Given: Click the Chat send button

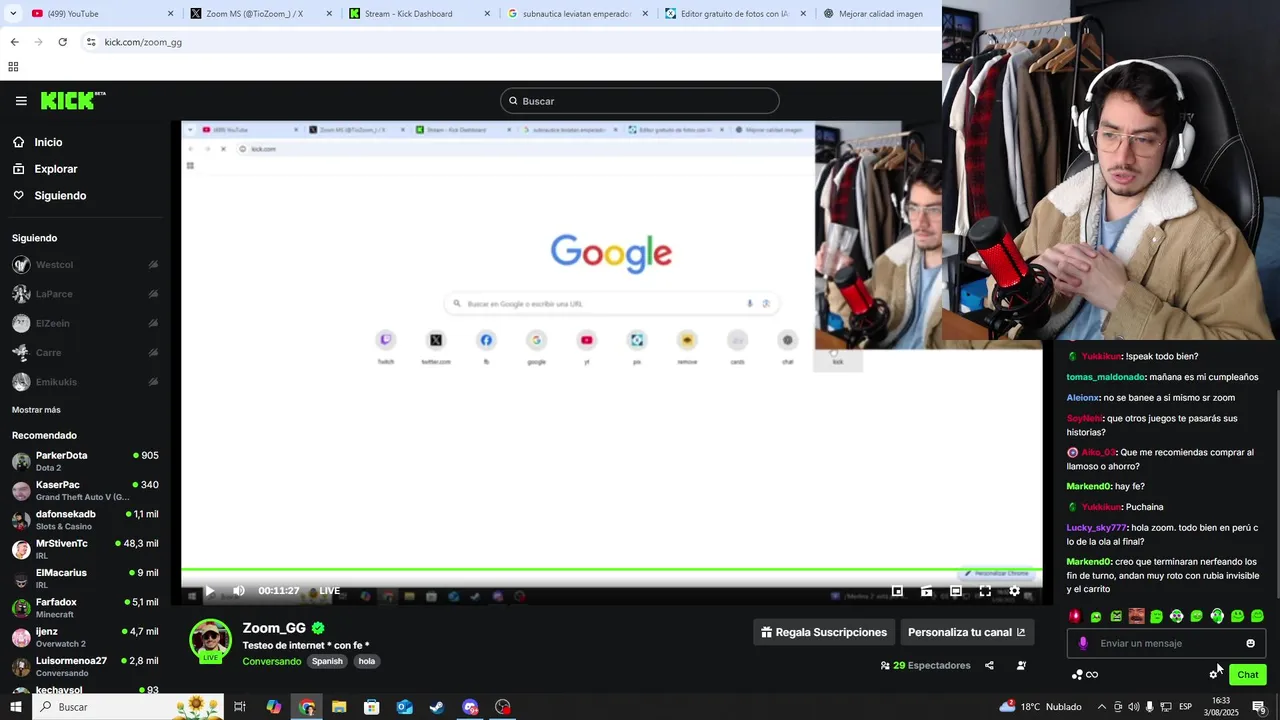Looking at the screenshot, I should (1247, 674).
